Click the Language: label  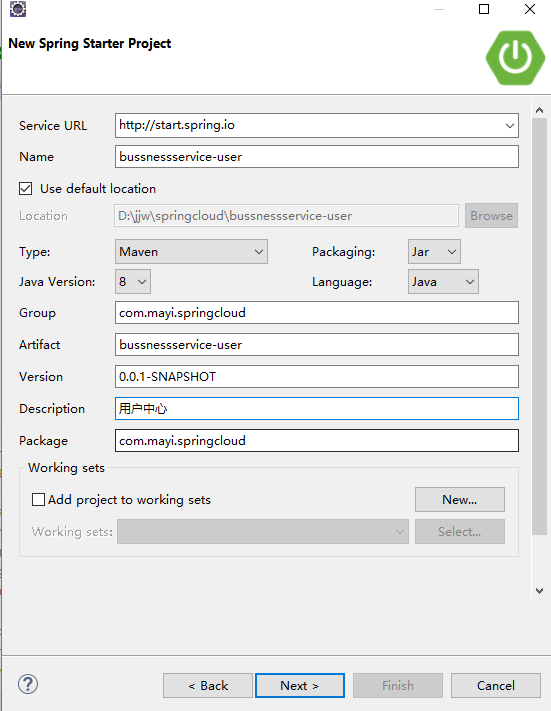(x=342, y=282)
